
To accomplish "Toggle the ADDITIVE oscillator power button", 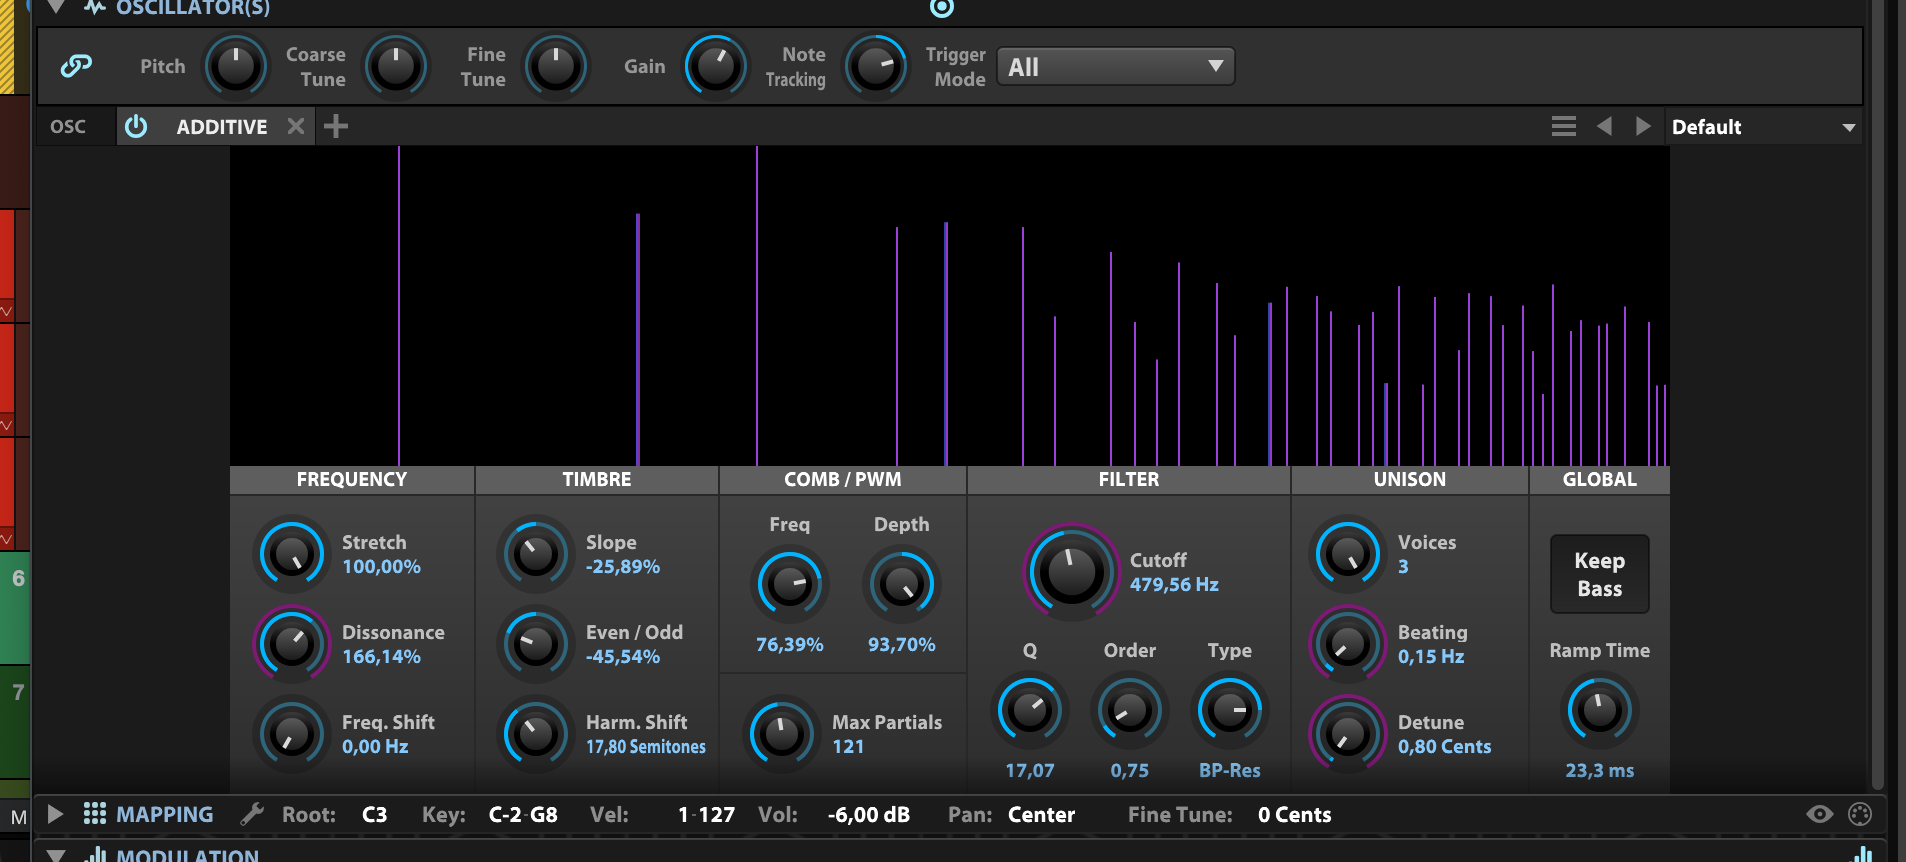I will click(136, 127).
